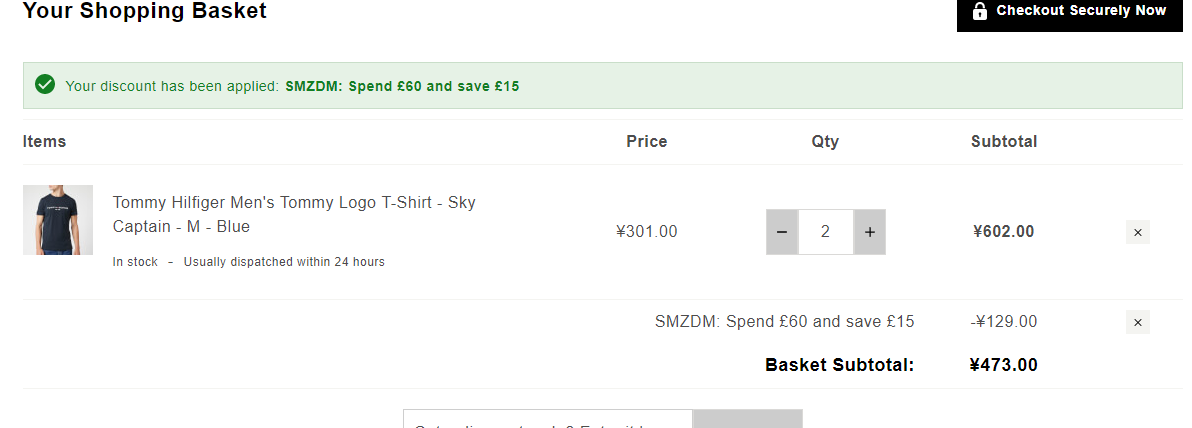Click the Items column header

point(44,141)
